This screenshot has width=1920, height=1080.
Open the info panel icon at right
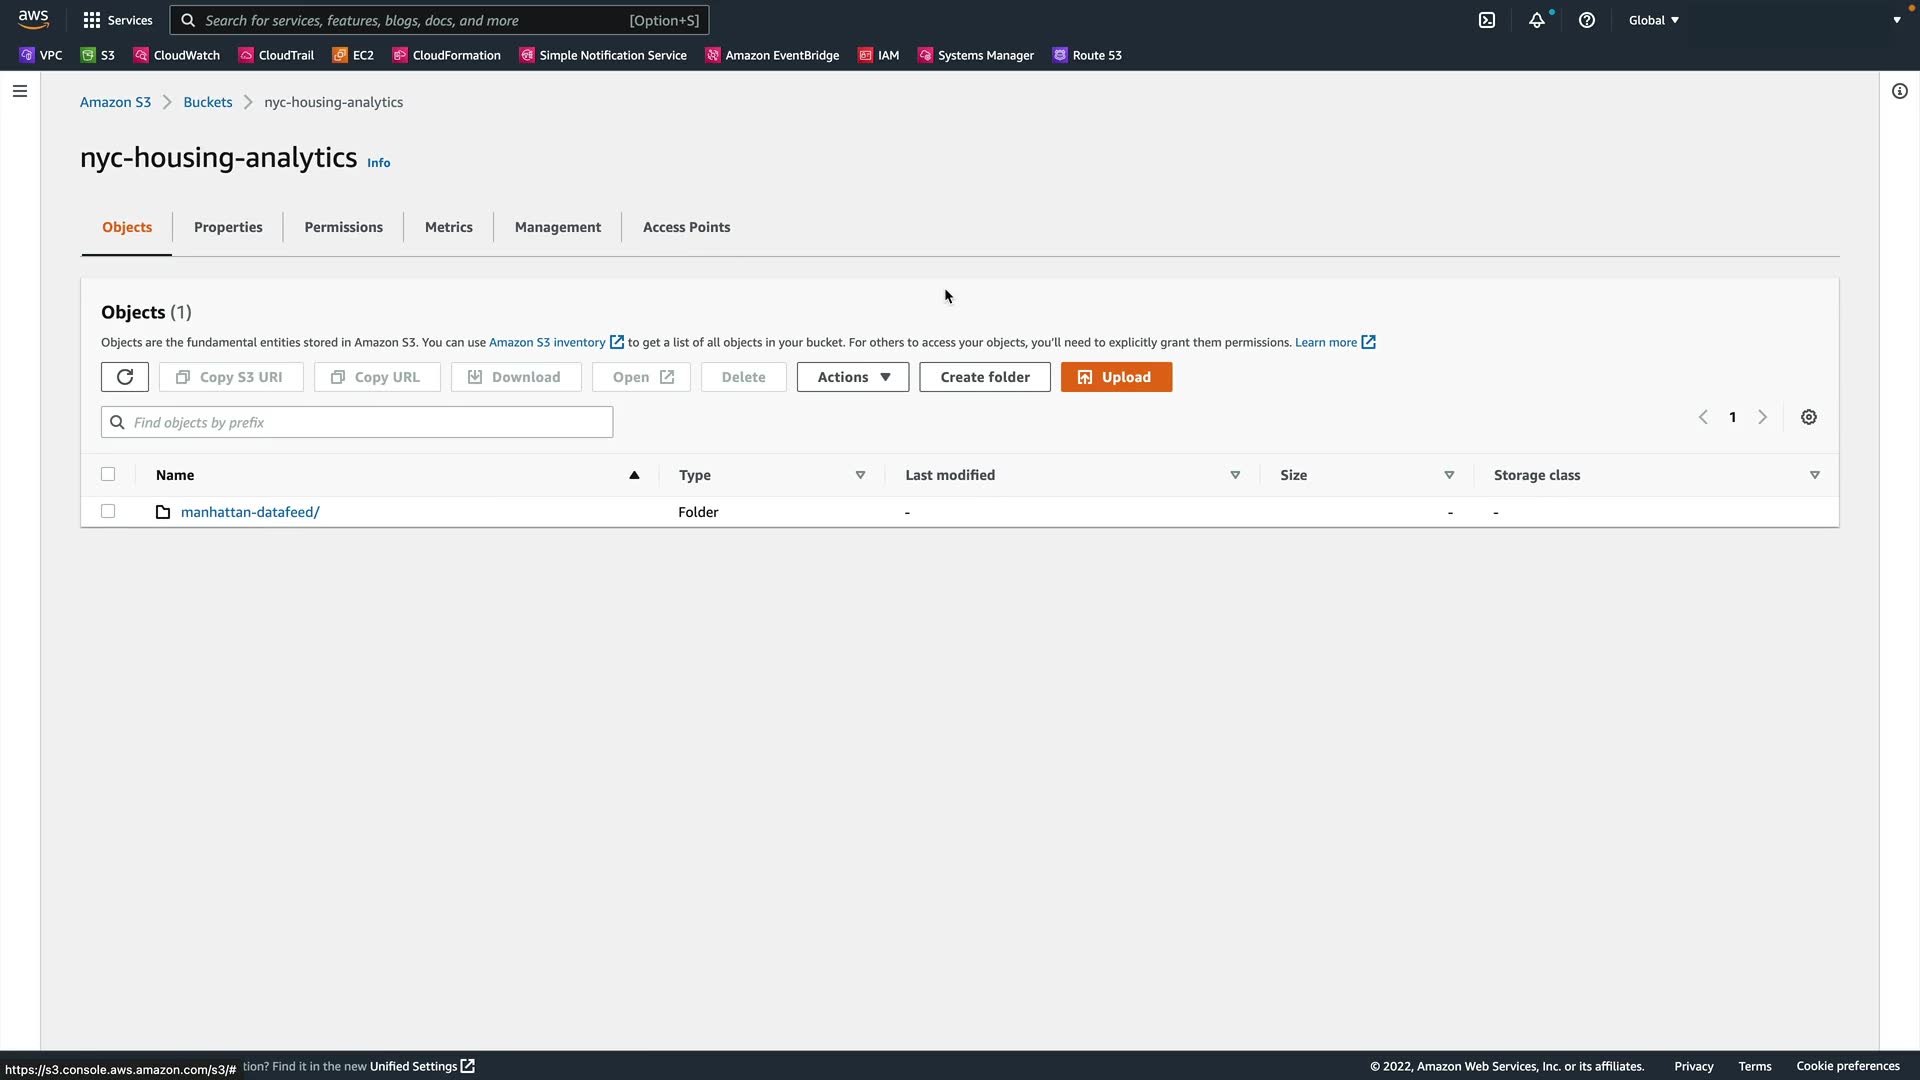click(1900, 91)
